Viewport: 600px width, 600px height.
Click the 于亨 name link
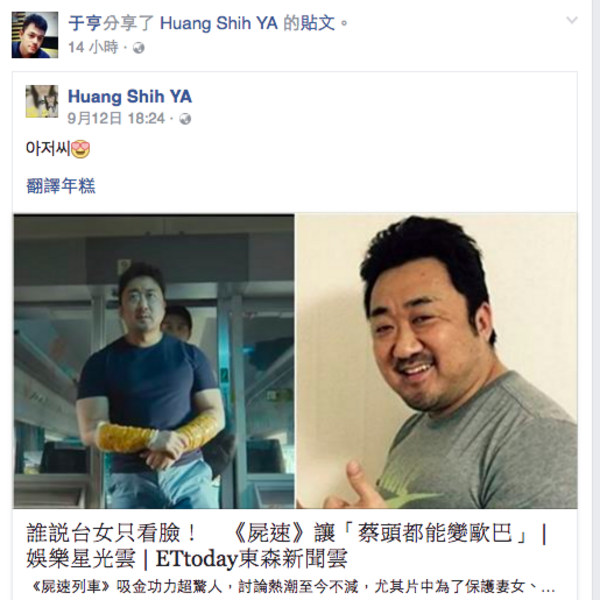click(x=85, y=23)
